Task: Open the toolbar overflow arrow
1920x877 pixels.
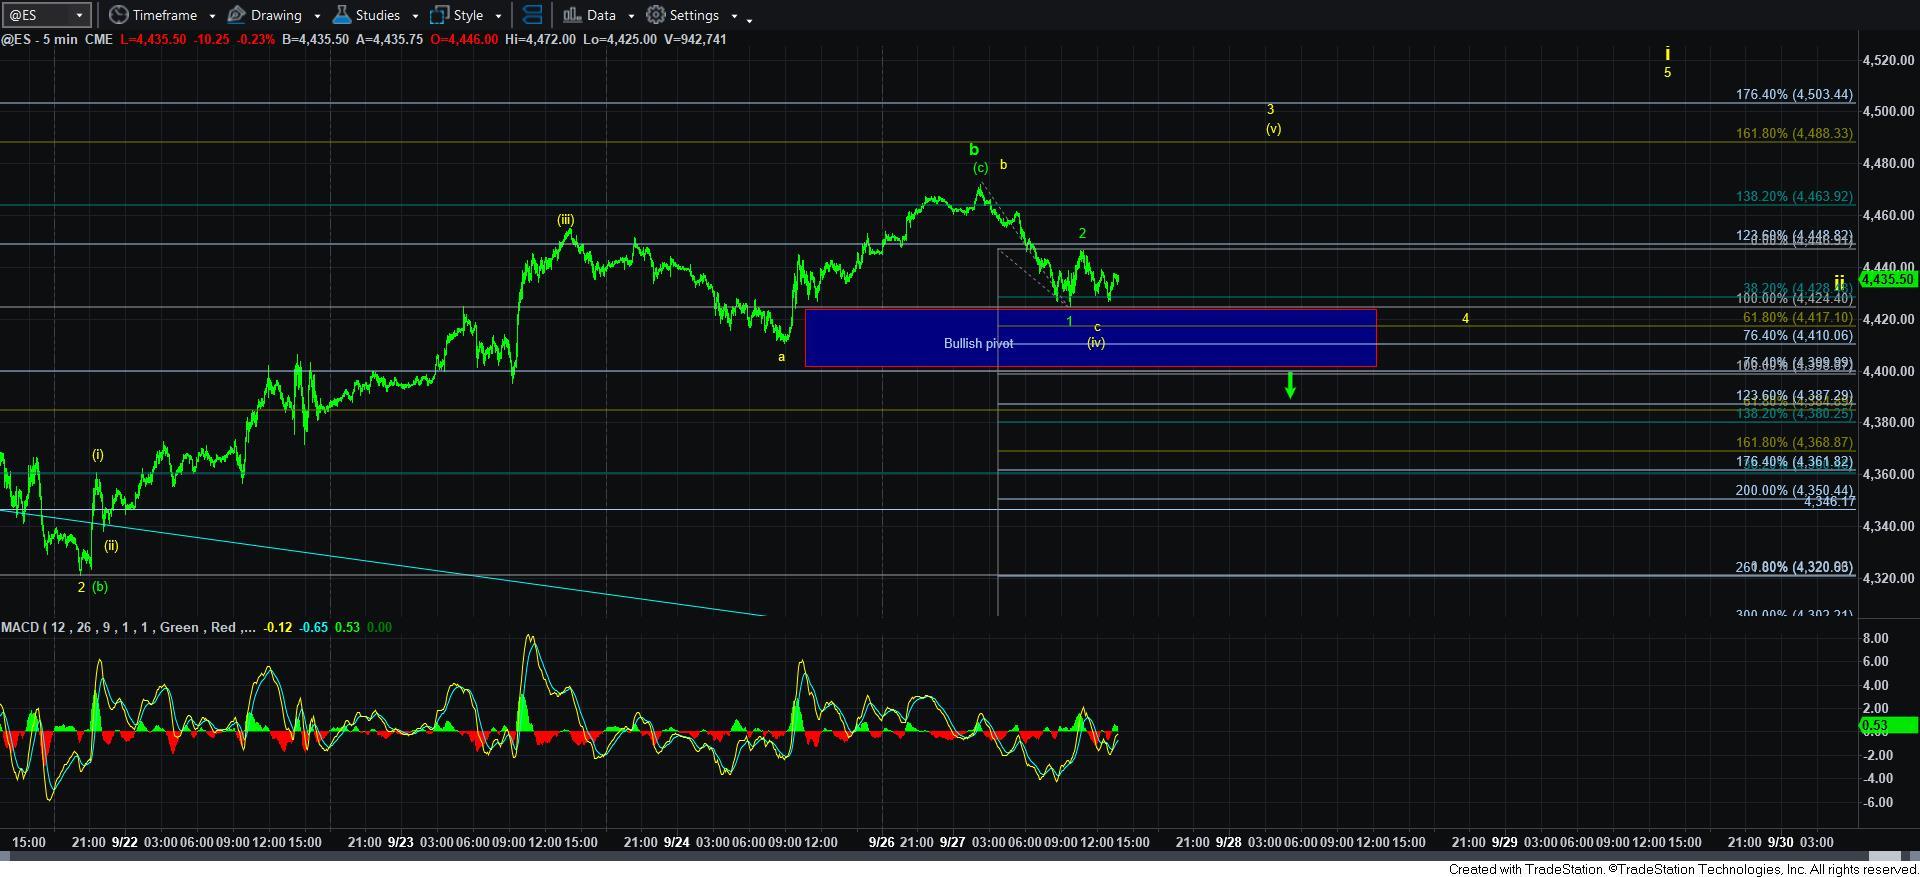Action: tap(750, 19)
